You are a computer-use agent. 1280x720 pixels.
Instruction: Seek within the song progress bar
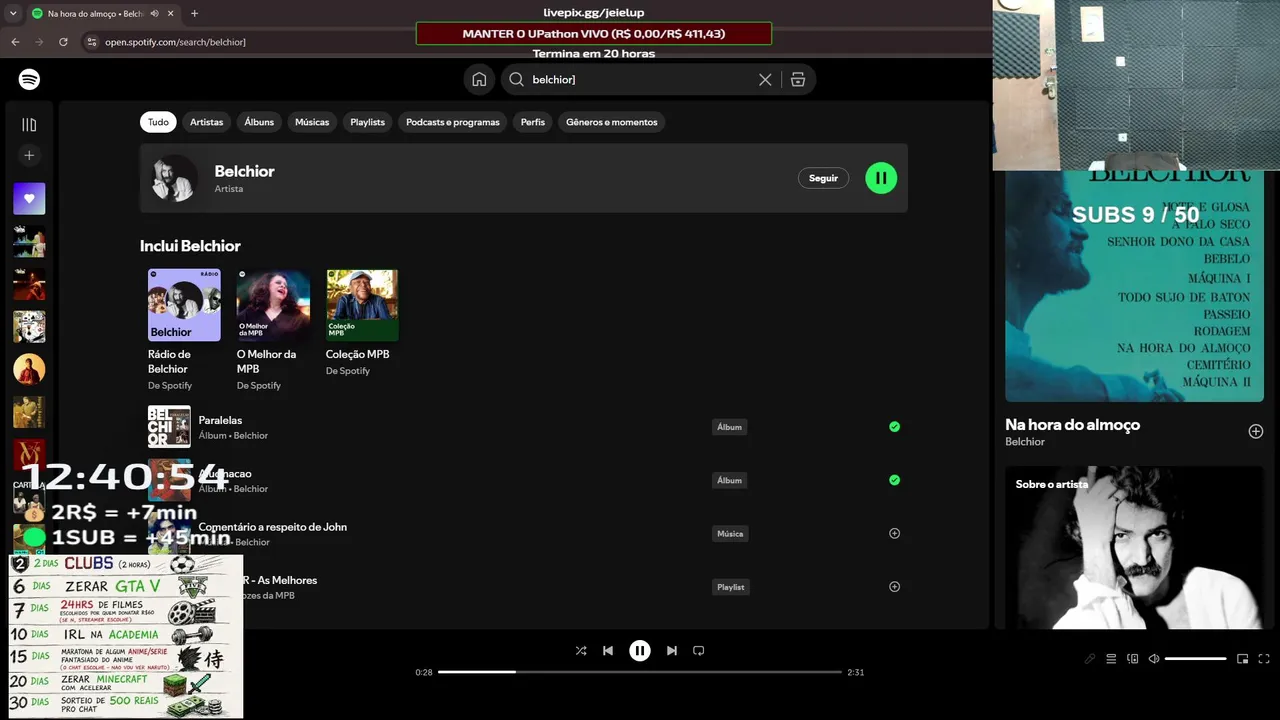coord(640,672)
